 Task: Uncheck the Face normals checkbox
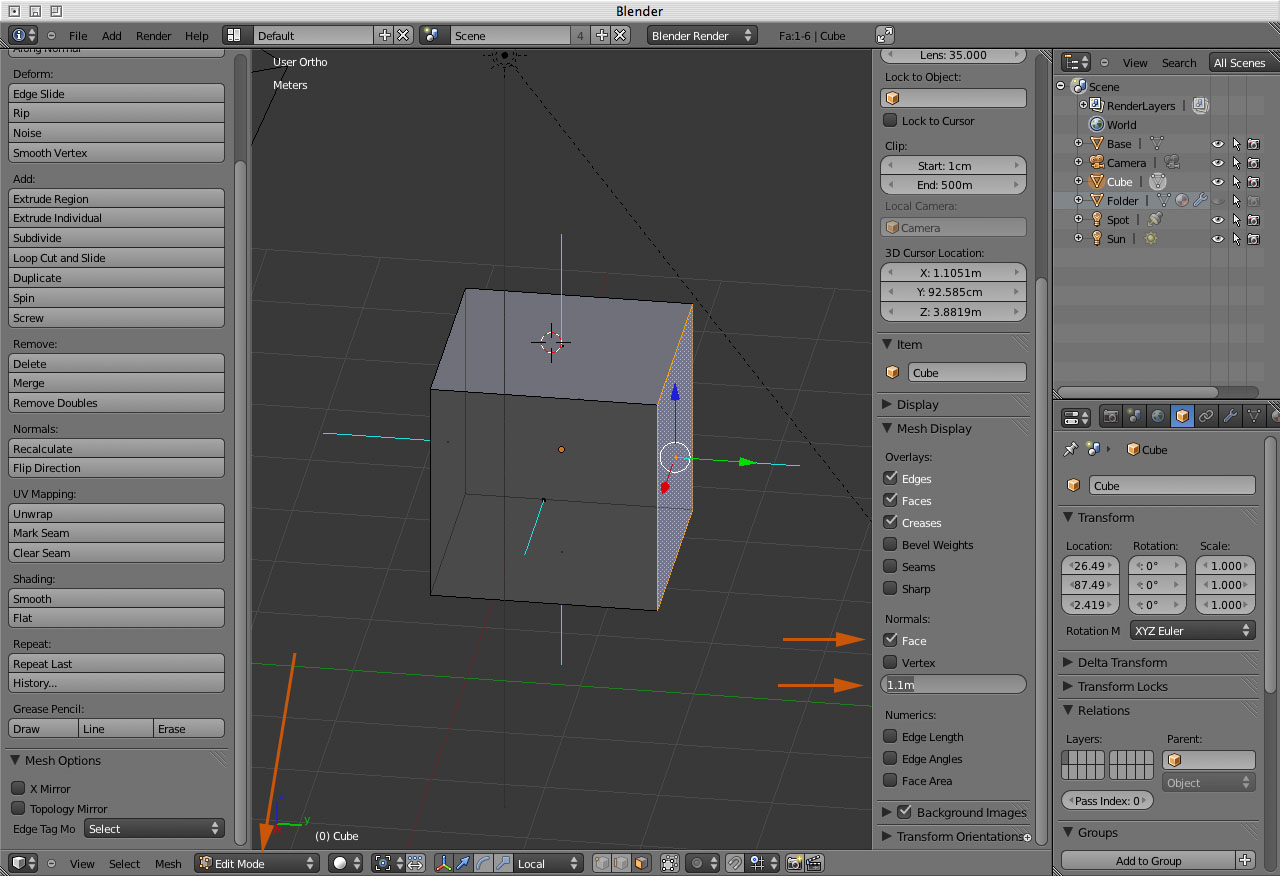pyautogui.click(x=890, y=640)
